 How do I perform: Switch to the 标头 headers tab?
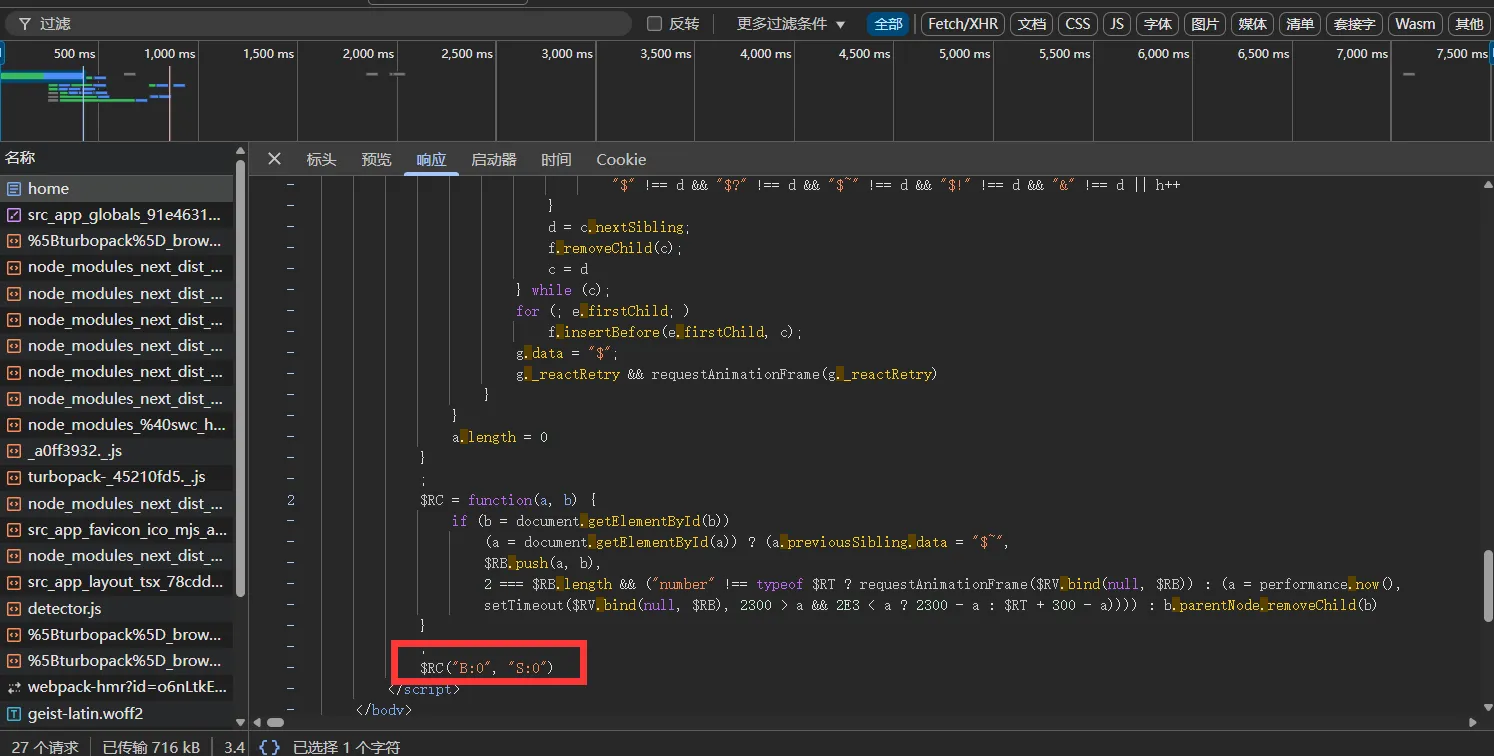click(x=321, y=160)
